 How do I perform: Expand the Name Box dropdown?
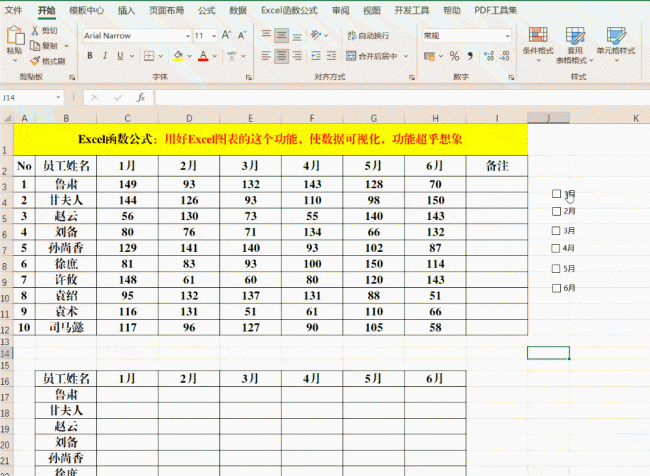point(58,97)
